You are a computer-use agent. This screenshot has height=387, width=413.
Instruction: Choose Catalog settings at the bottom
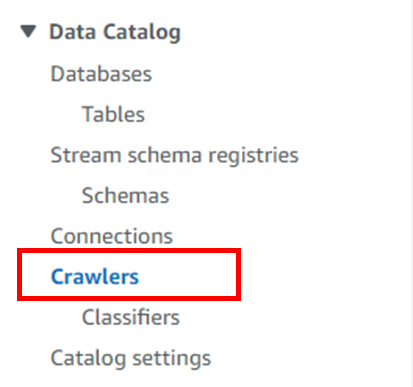click(131, 359)
